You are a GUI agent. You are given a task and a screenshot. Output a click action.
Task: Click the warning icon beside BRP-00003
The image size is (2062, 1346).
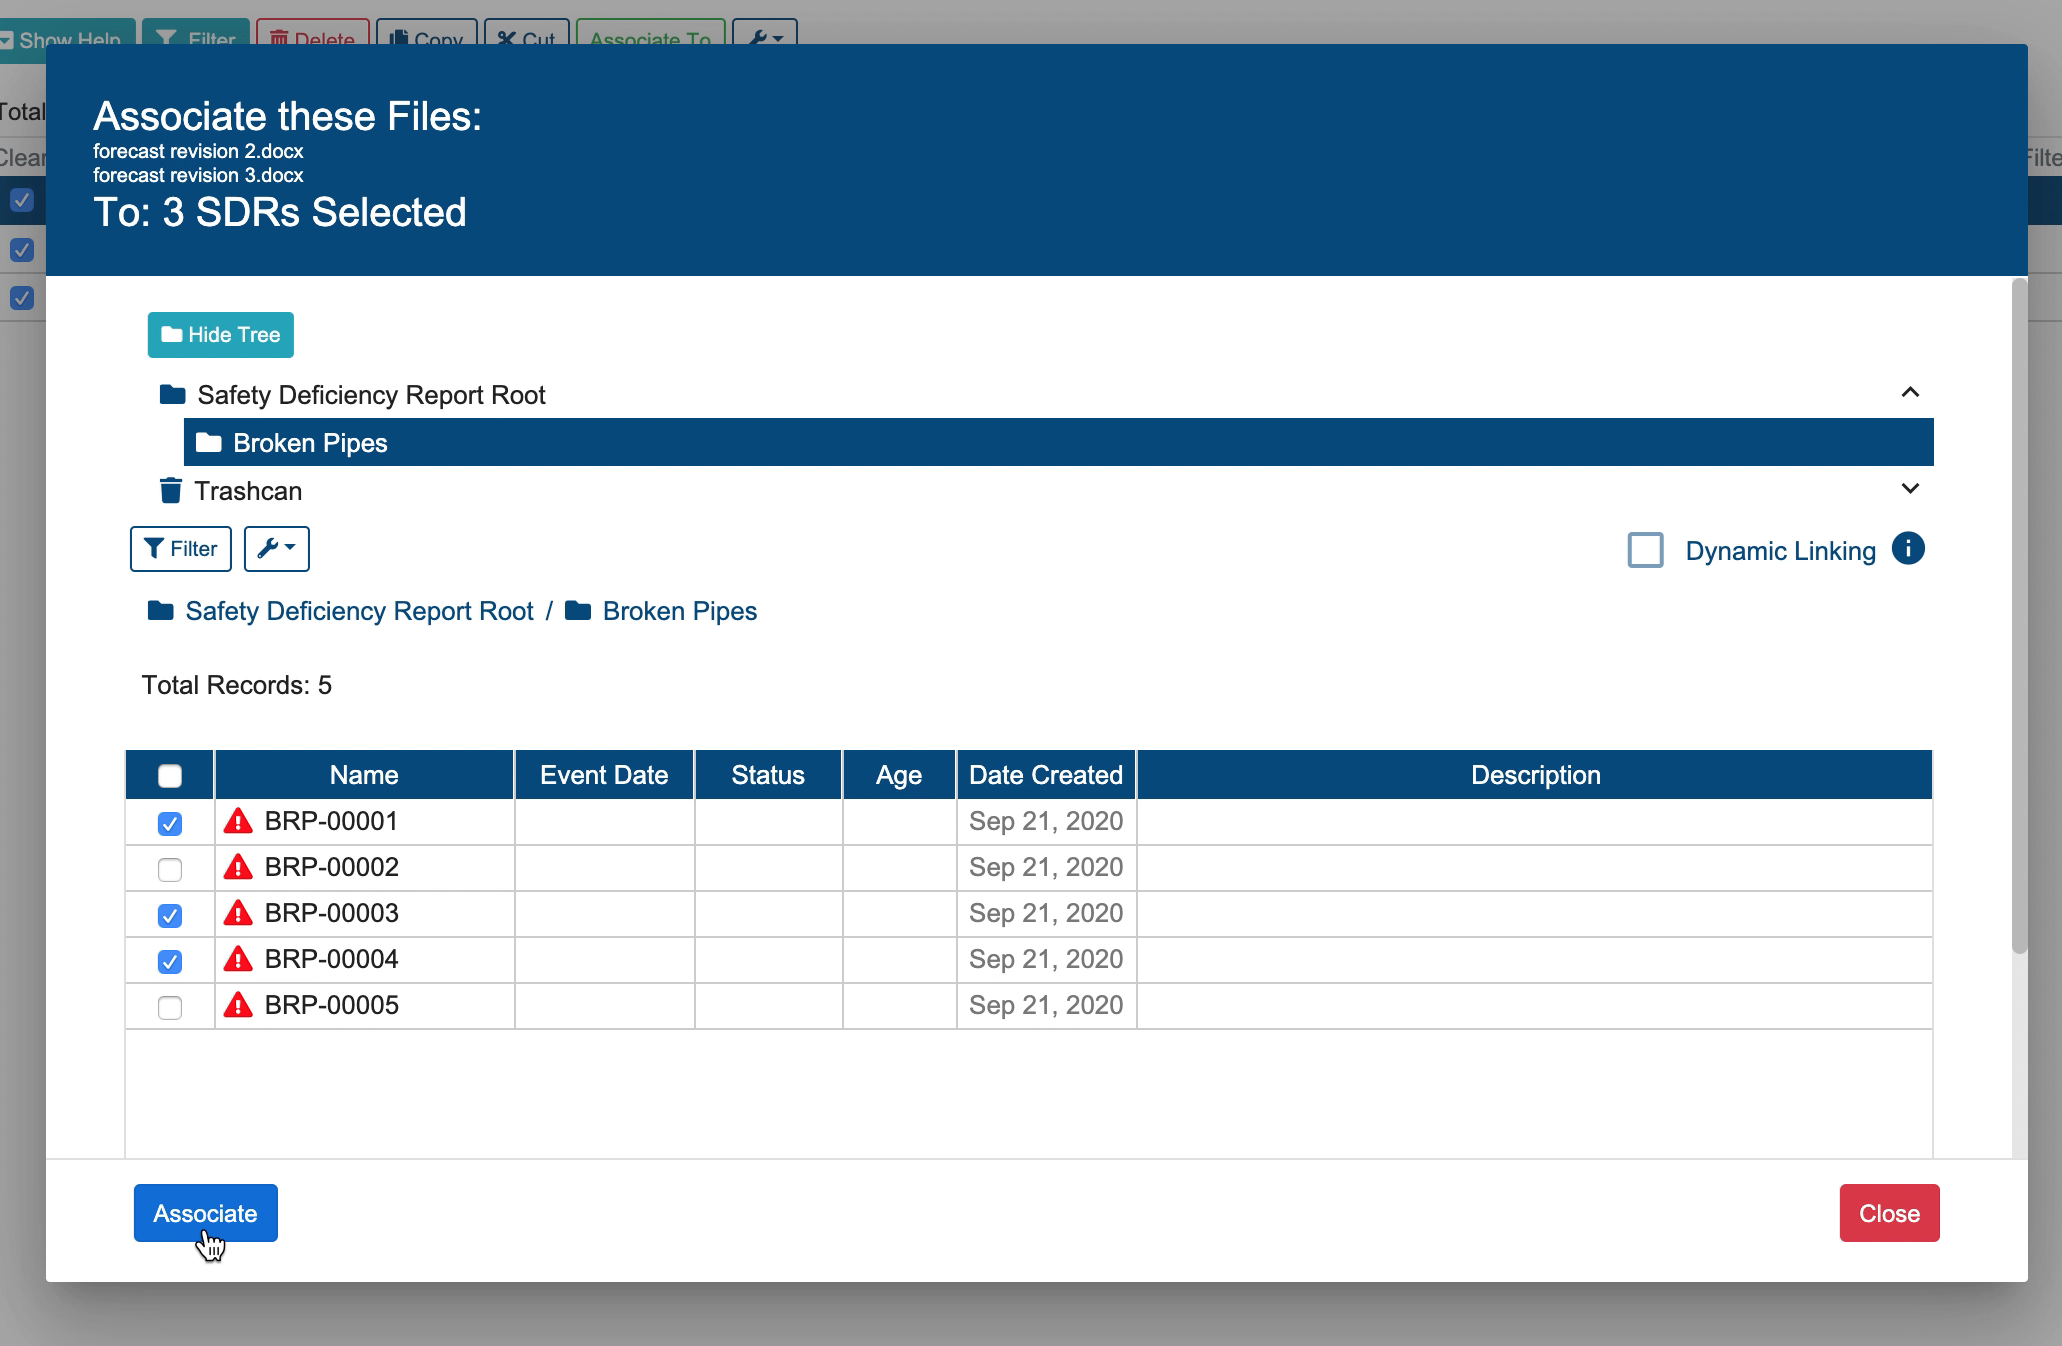(238, 913)
